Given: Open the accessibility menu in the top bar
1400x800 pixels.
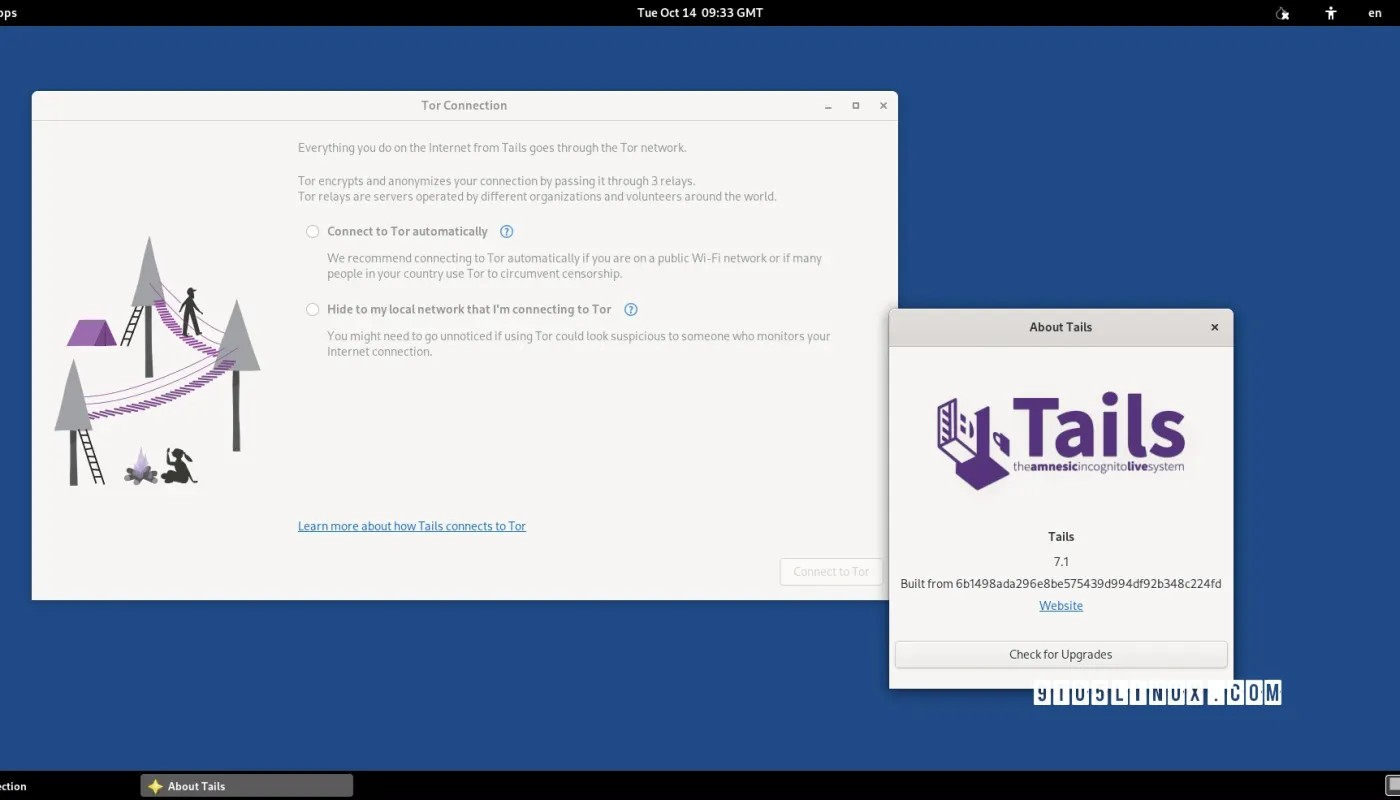Looking at the screenshot, I should pos(1330,13).
